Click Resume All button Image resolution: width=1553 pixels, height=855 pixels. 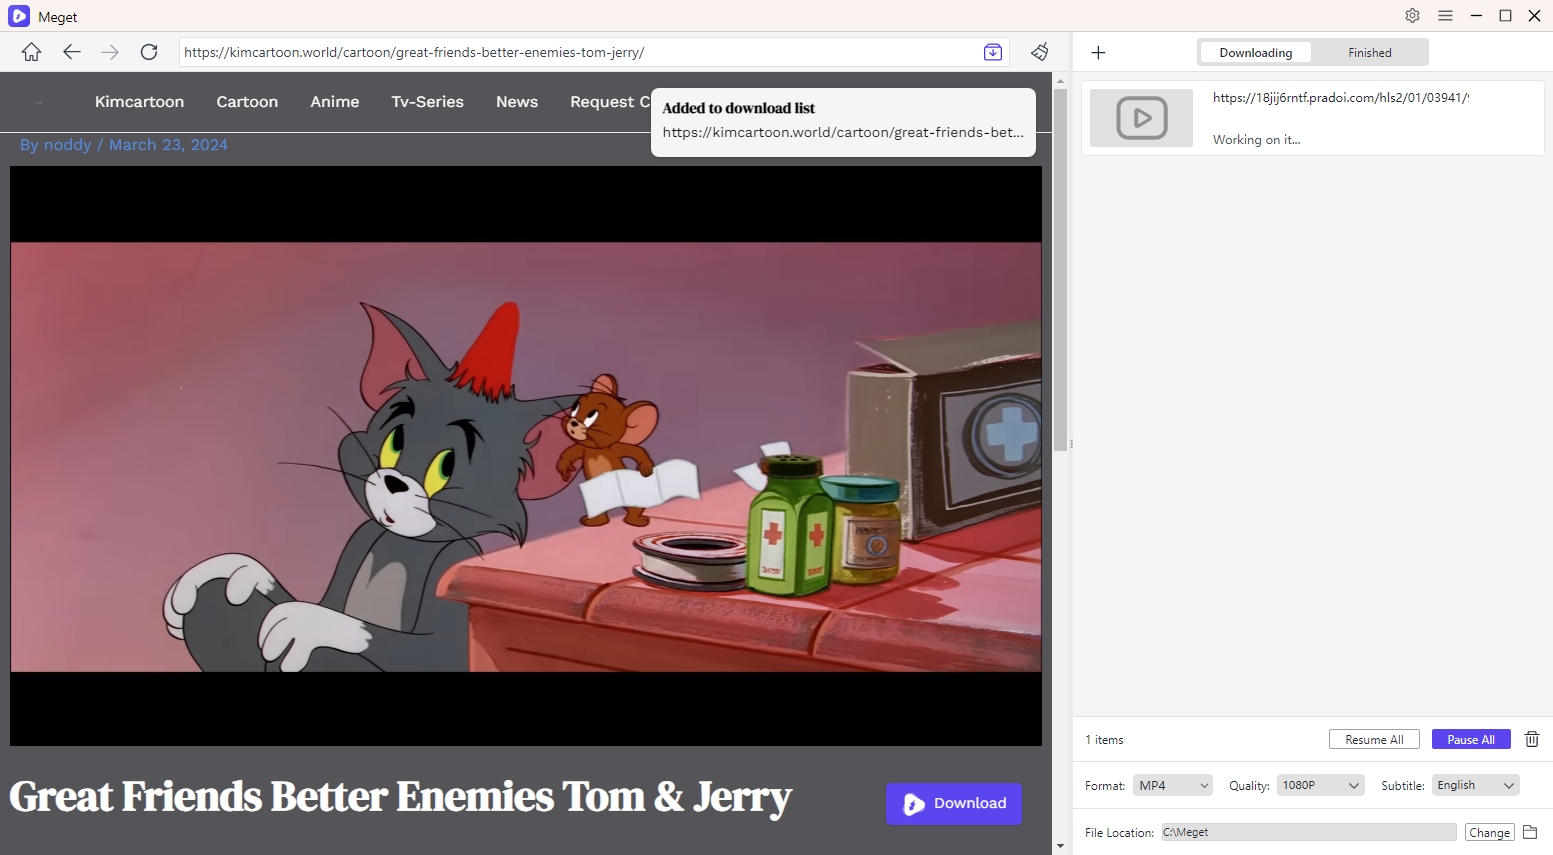coord(1374,740)
